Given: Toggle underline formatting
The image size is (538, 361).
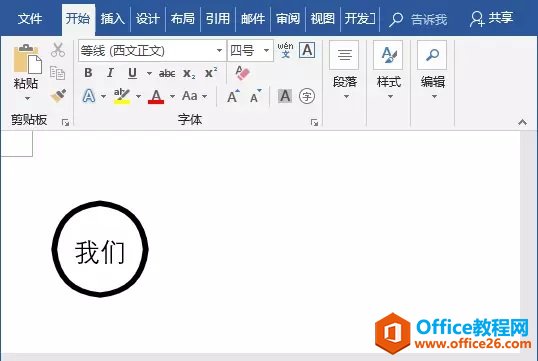Looking at the screenshot, I should 132,73.
